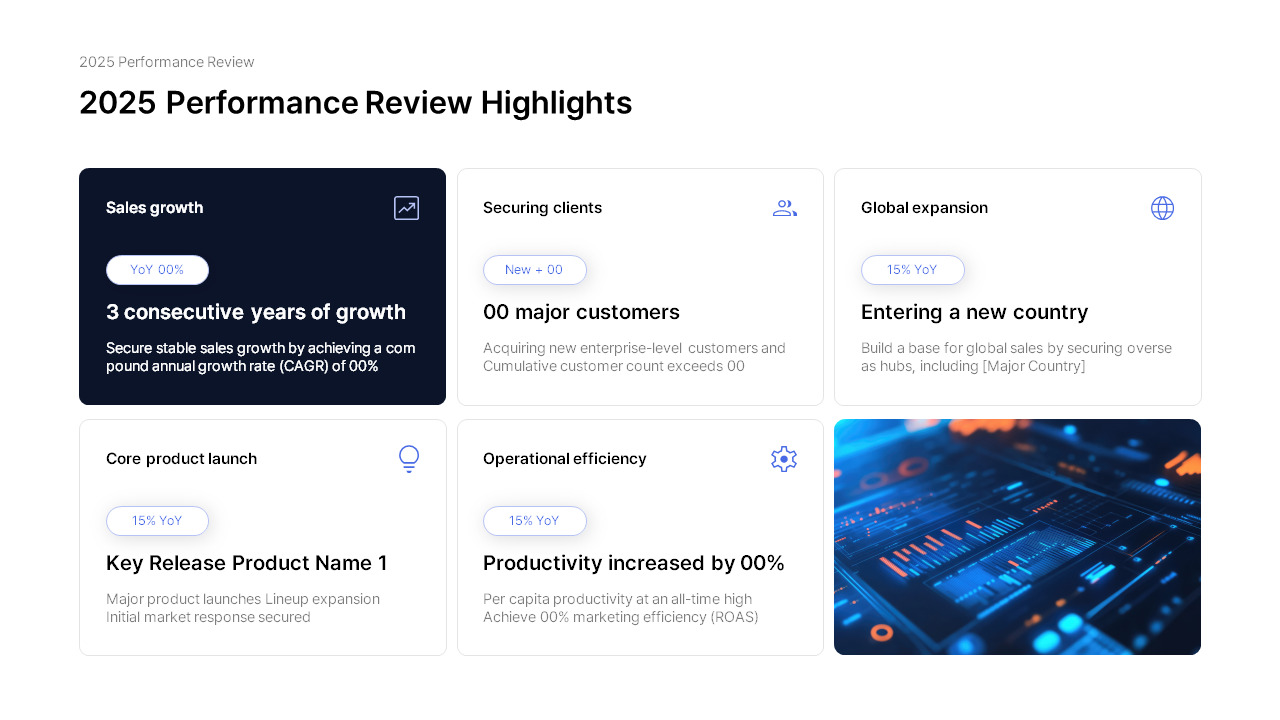The height and width of the screenshot is (720, 1280).
Task: Select Productivity increased by 00% heading
Action: [633, 563]
